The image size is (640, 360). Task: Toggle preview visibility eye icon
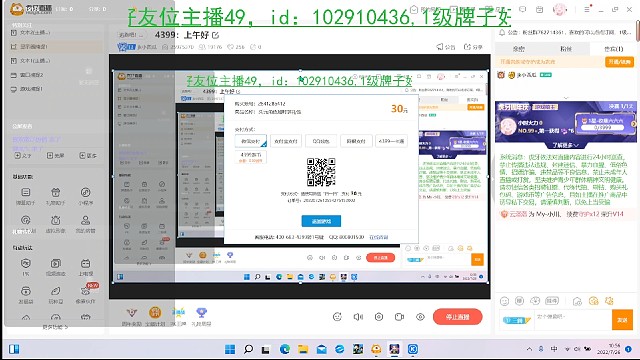click(x=420, y=317)
